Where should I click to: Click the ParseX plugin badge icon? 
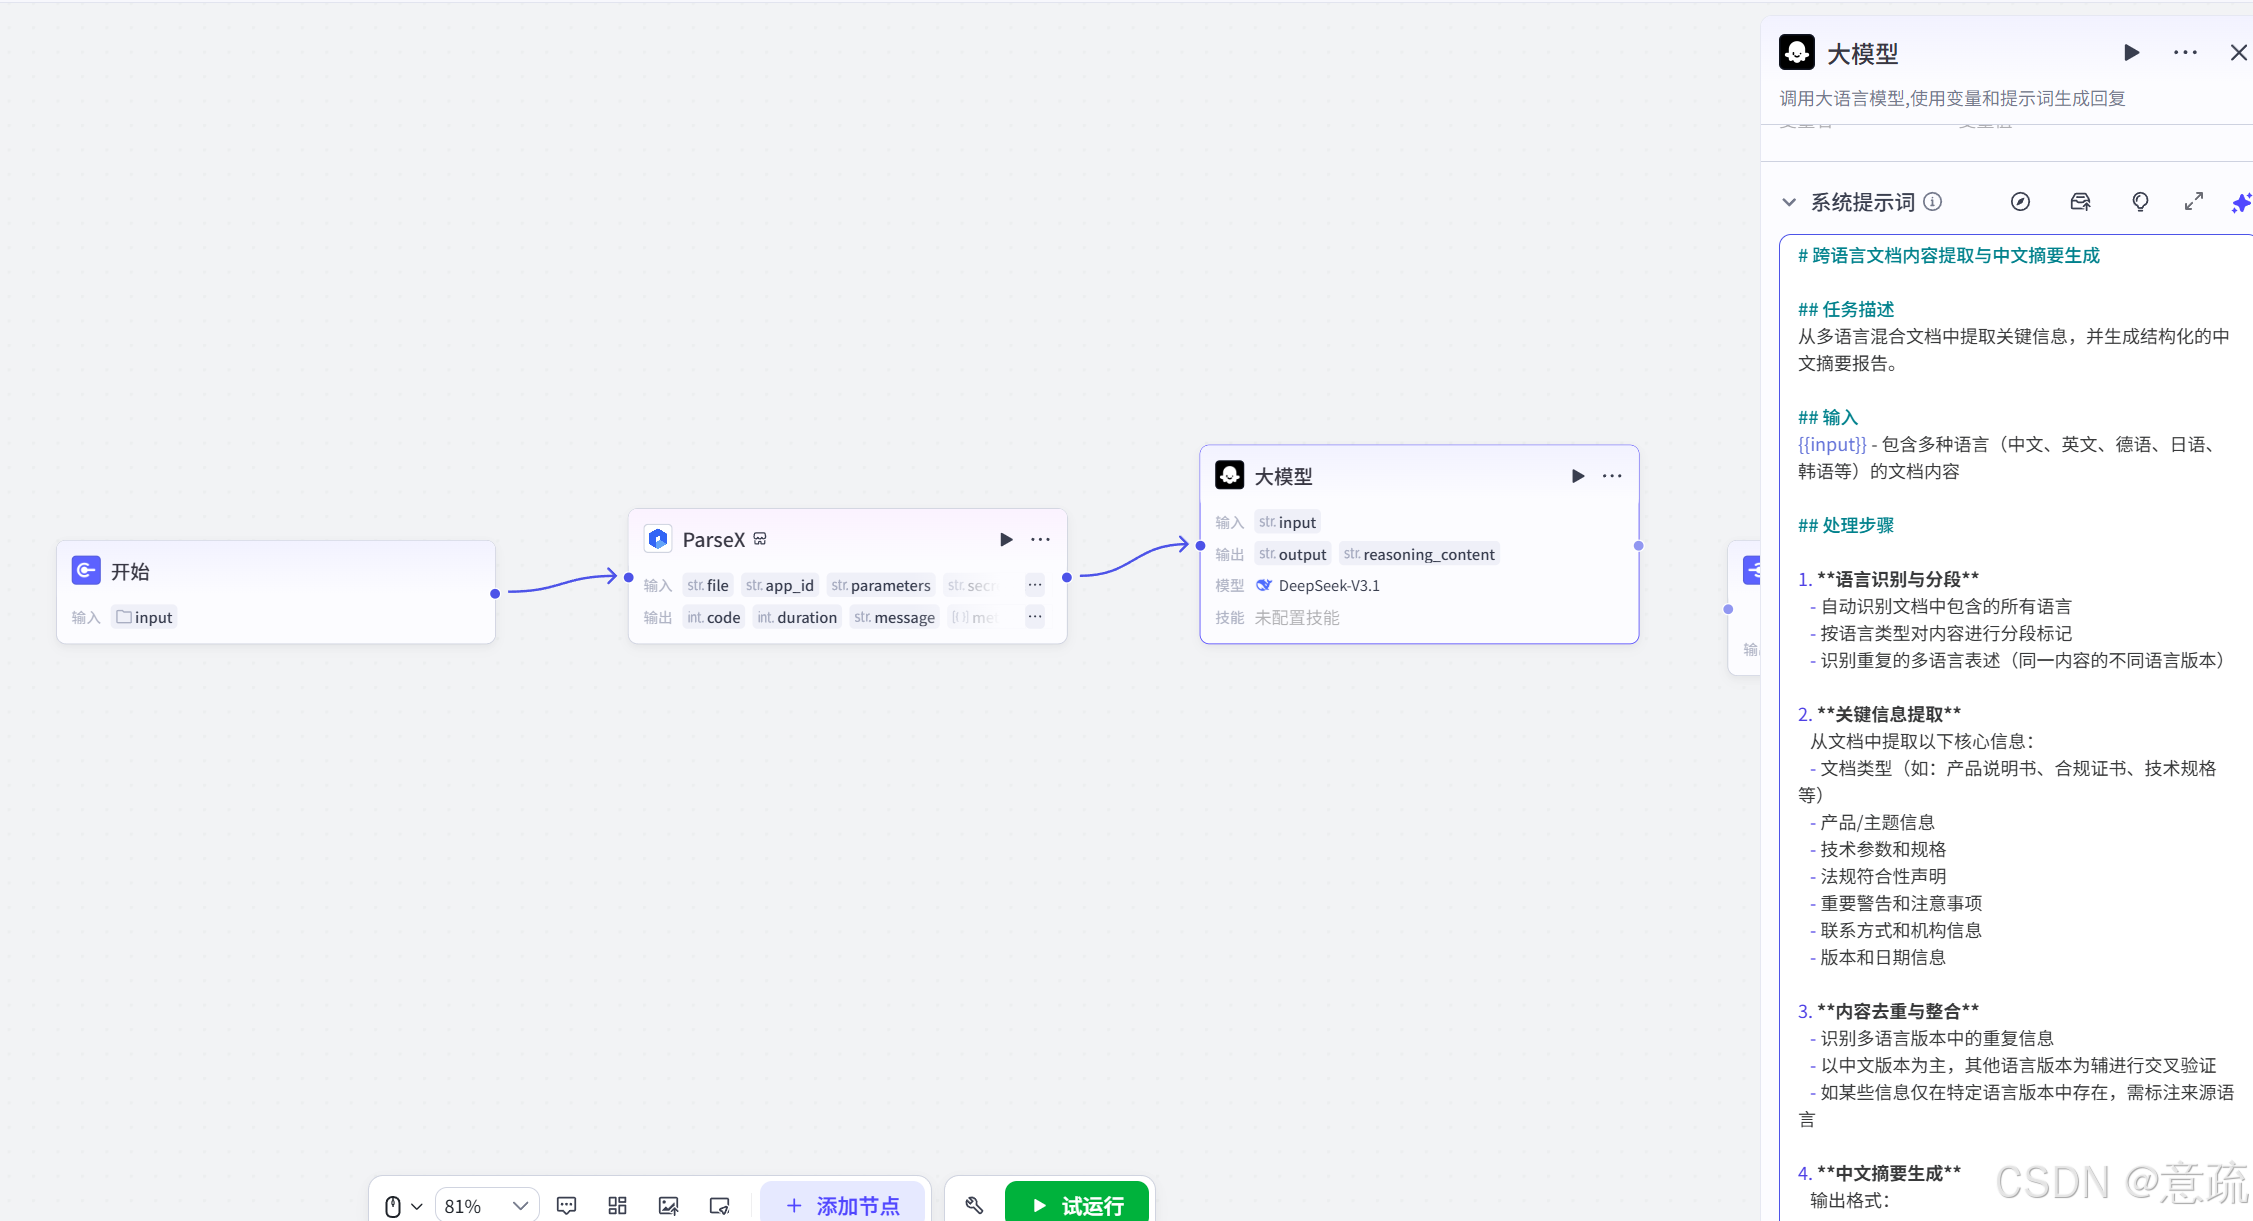[x=760, y=539]
